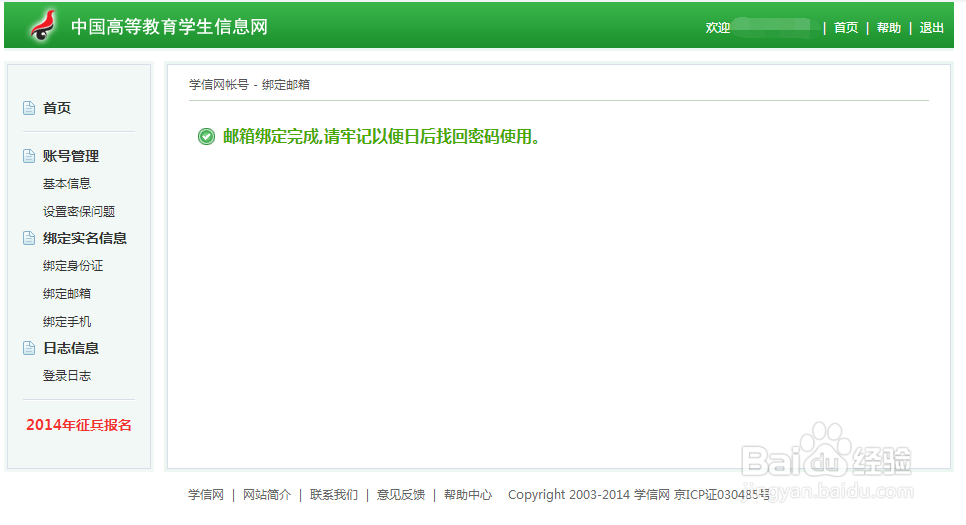
Task: Open 学信网 footer link
Action: [x=206, y=494]
